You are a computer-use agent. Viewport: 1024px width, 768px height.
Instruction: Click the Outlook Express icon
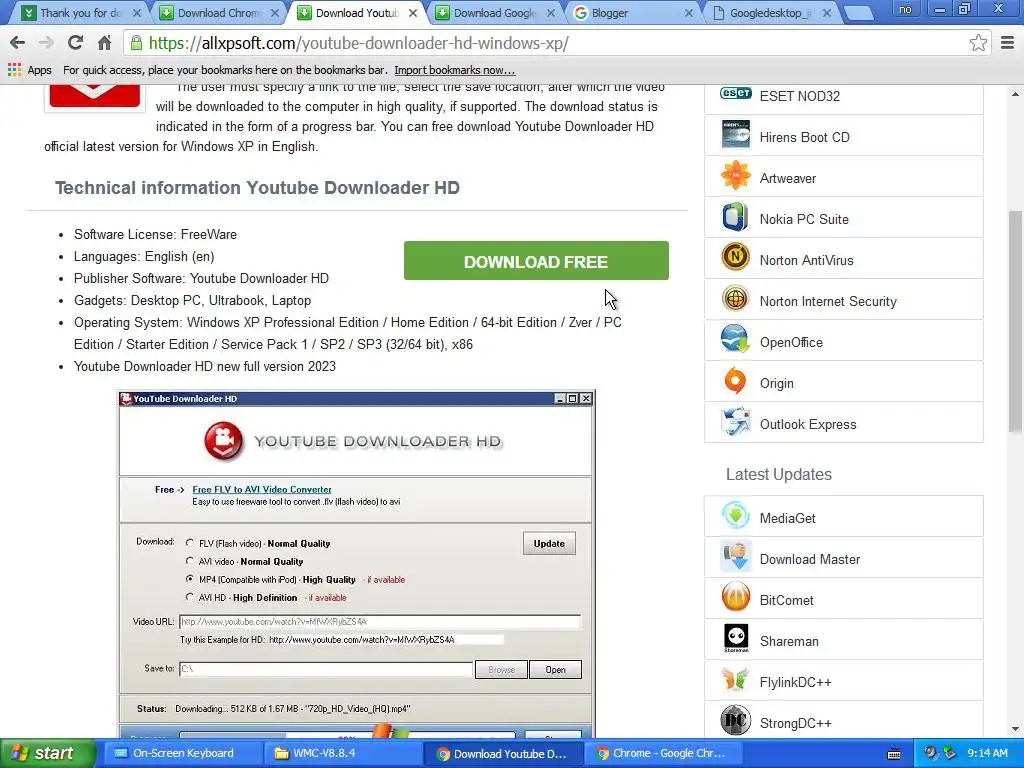pyautogui.click(x=735, y=423)
